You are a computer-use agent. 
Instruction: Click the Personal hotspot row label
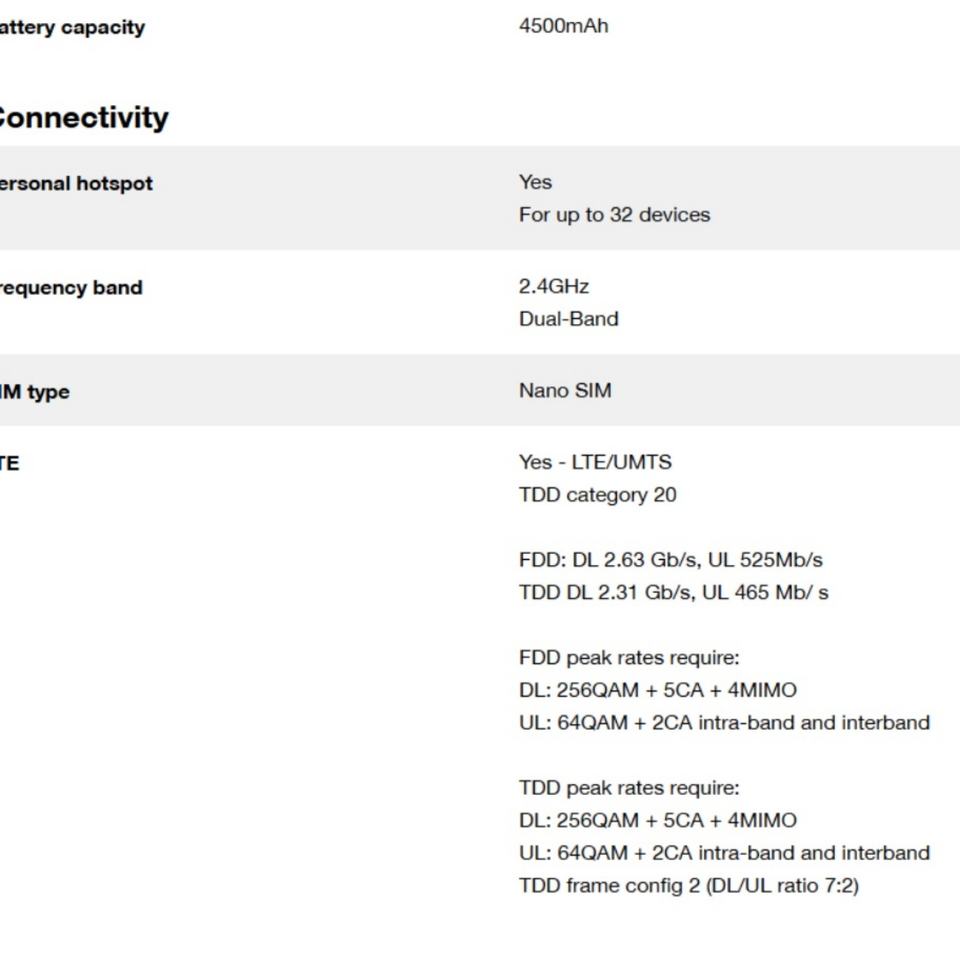click(x=76, y=183)
